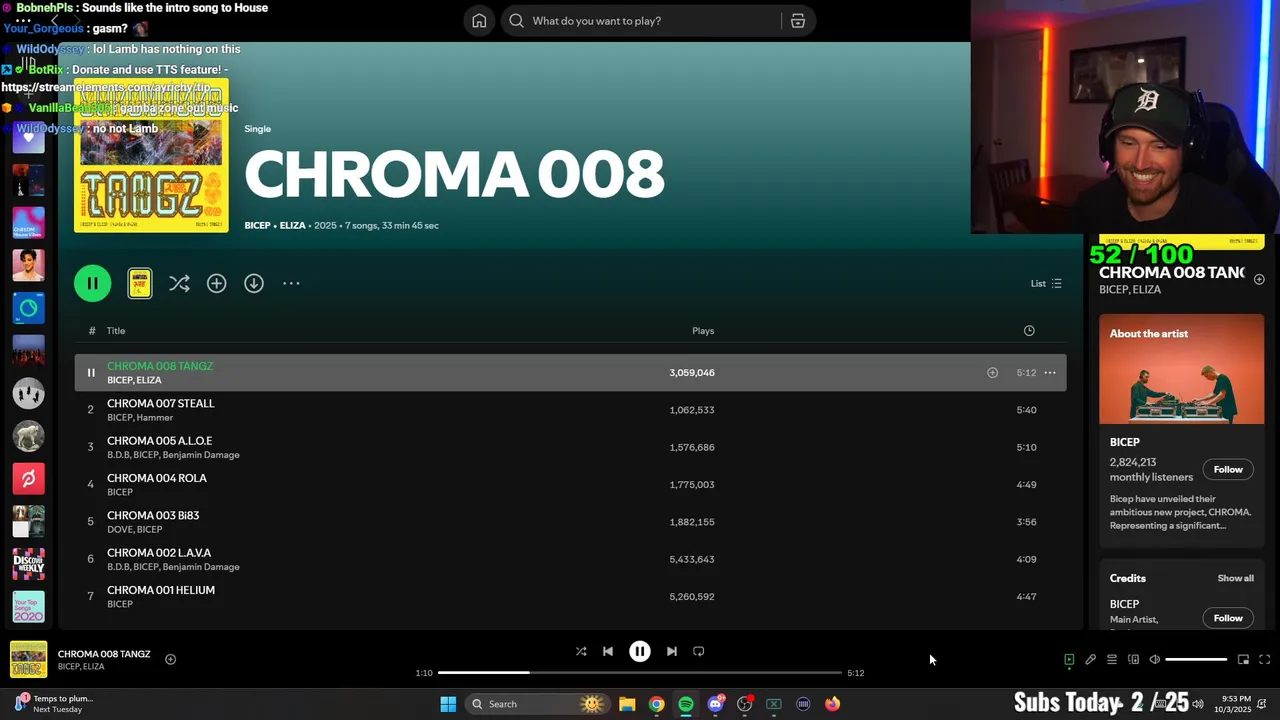The width and height of the screenshot is (1280, 720).
Task: Focus the 'What do you want to play?' field
Action: point(640,21)
